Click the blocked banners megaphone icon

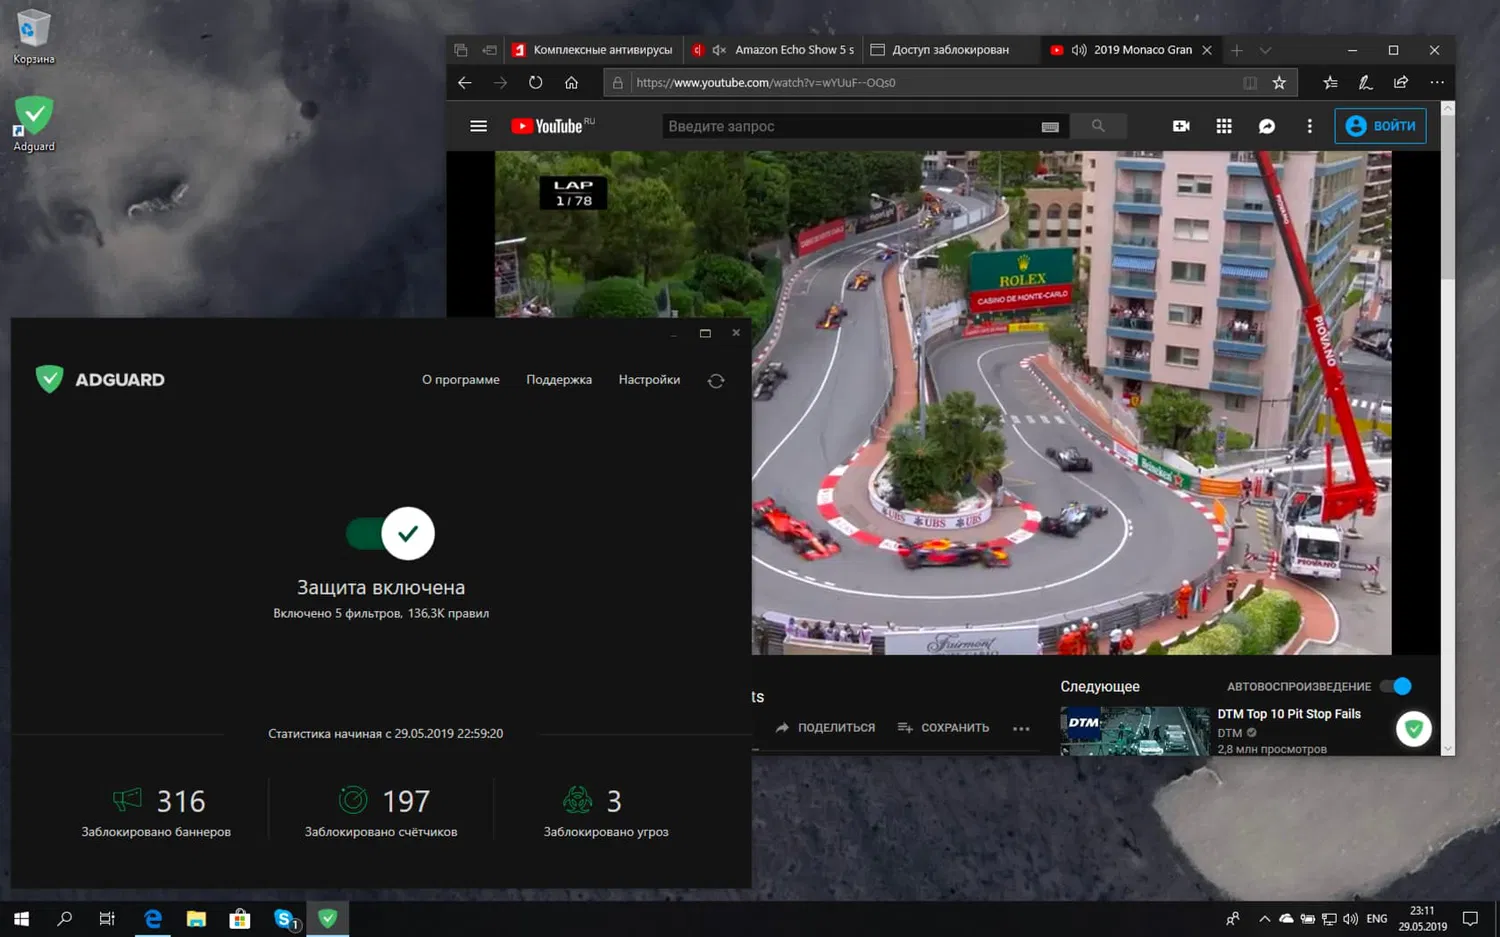coord(127,800)
